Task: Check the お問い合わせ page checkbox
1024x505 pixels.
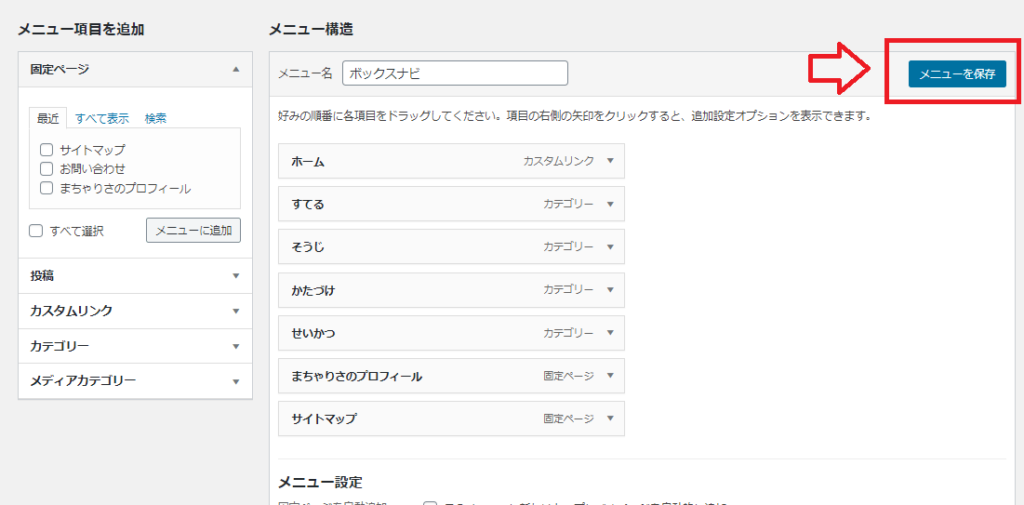Action: pyautogui.click(x=46, y=169)
